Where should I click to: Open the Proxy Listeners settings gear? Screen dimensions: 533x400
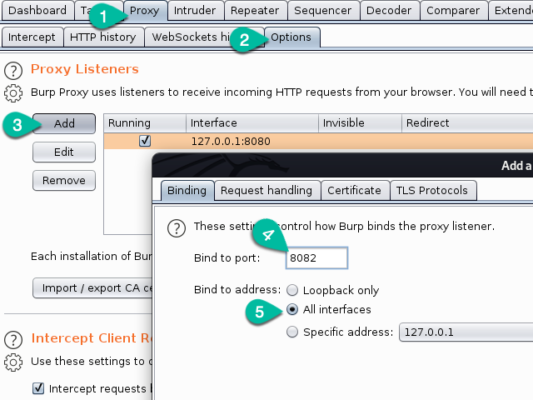coord(13,93)
